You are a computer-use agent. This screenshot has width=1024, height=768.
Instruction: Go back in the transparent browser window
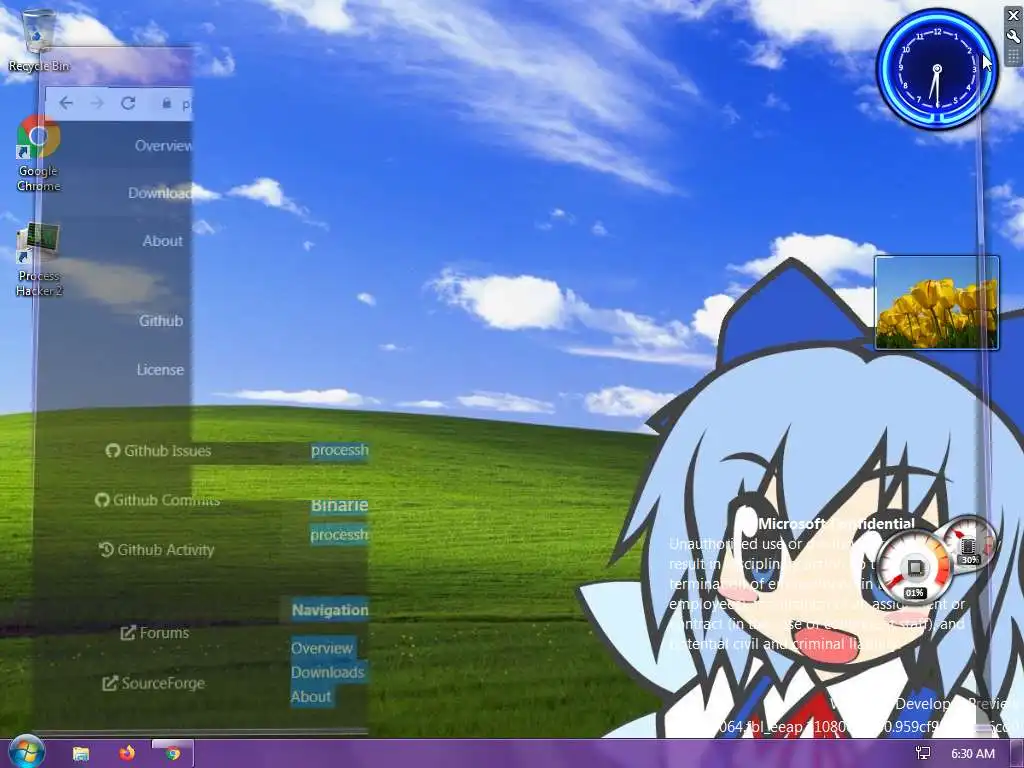point(66,103)
